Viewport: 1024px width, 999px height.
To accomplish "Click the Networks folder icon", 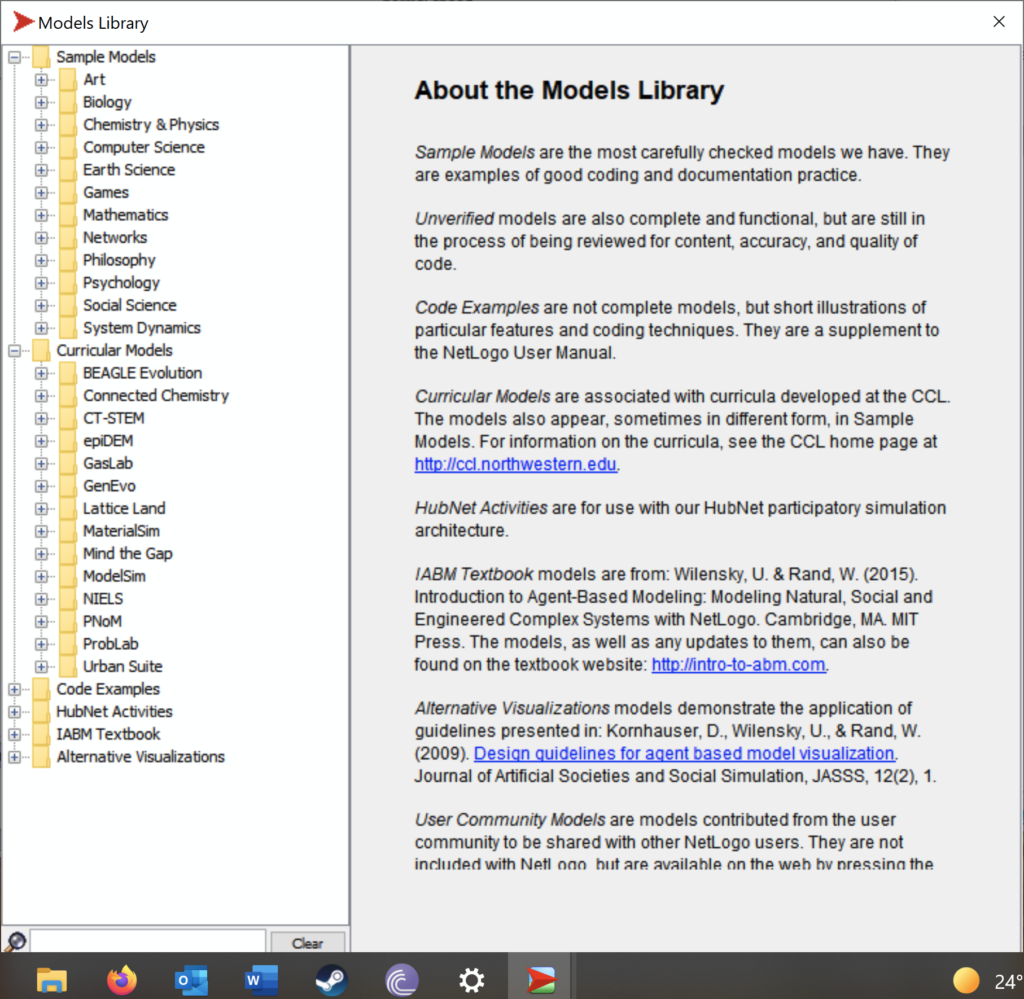I will 68,238.
